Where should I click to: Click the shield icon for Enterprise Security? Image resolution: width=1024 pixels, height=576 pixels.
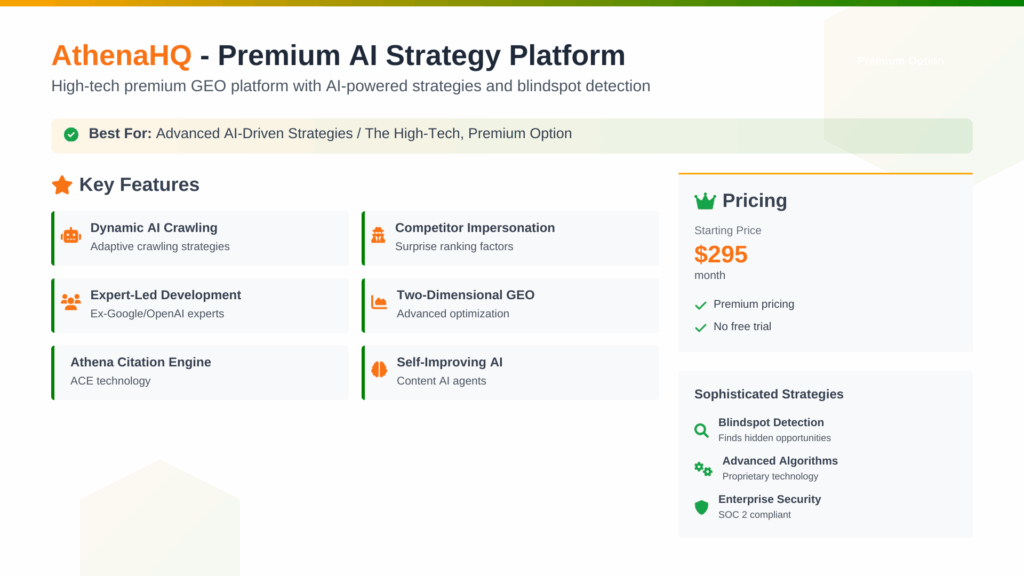(701, 506)
